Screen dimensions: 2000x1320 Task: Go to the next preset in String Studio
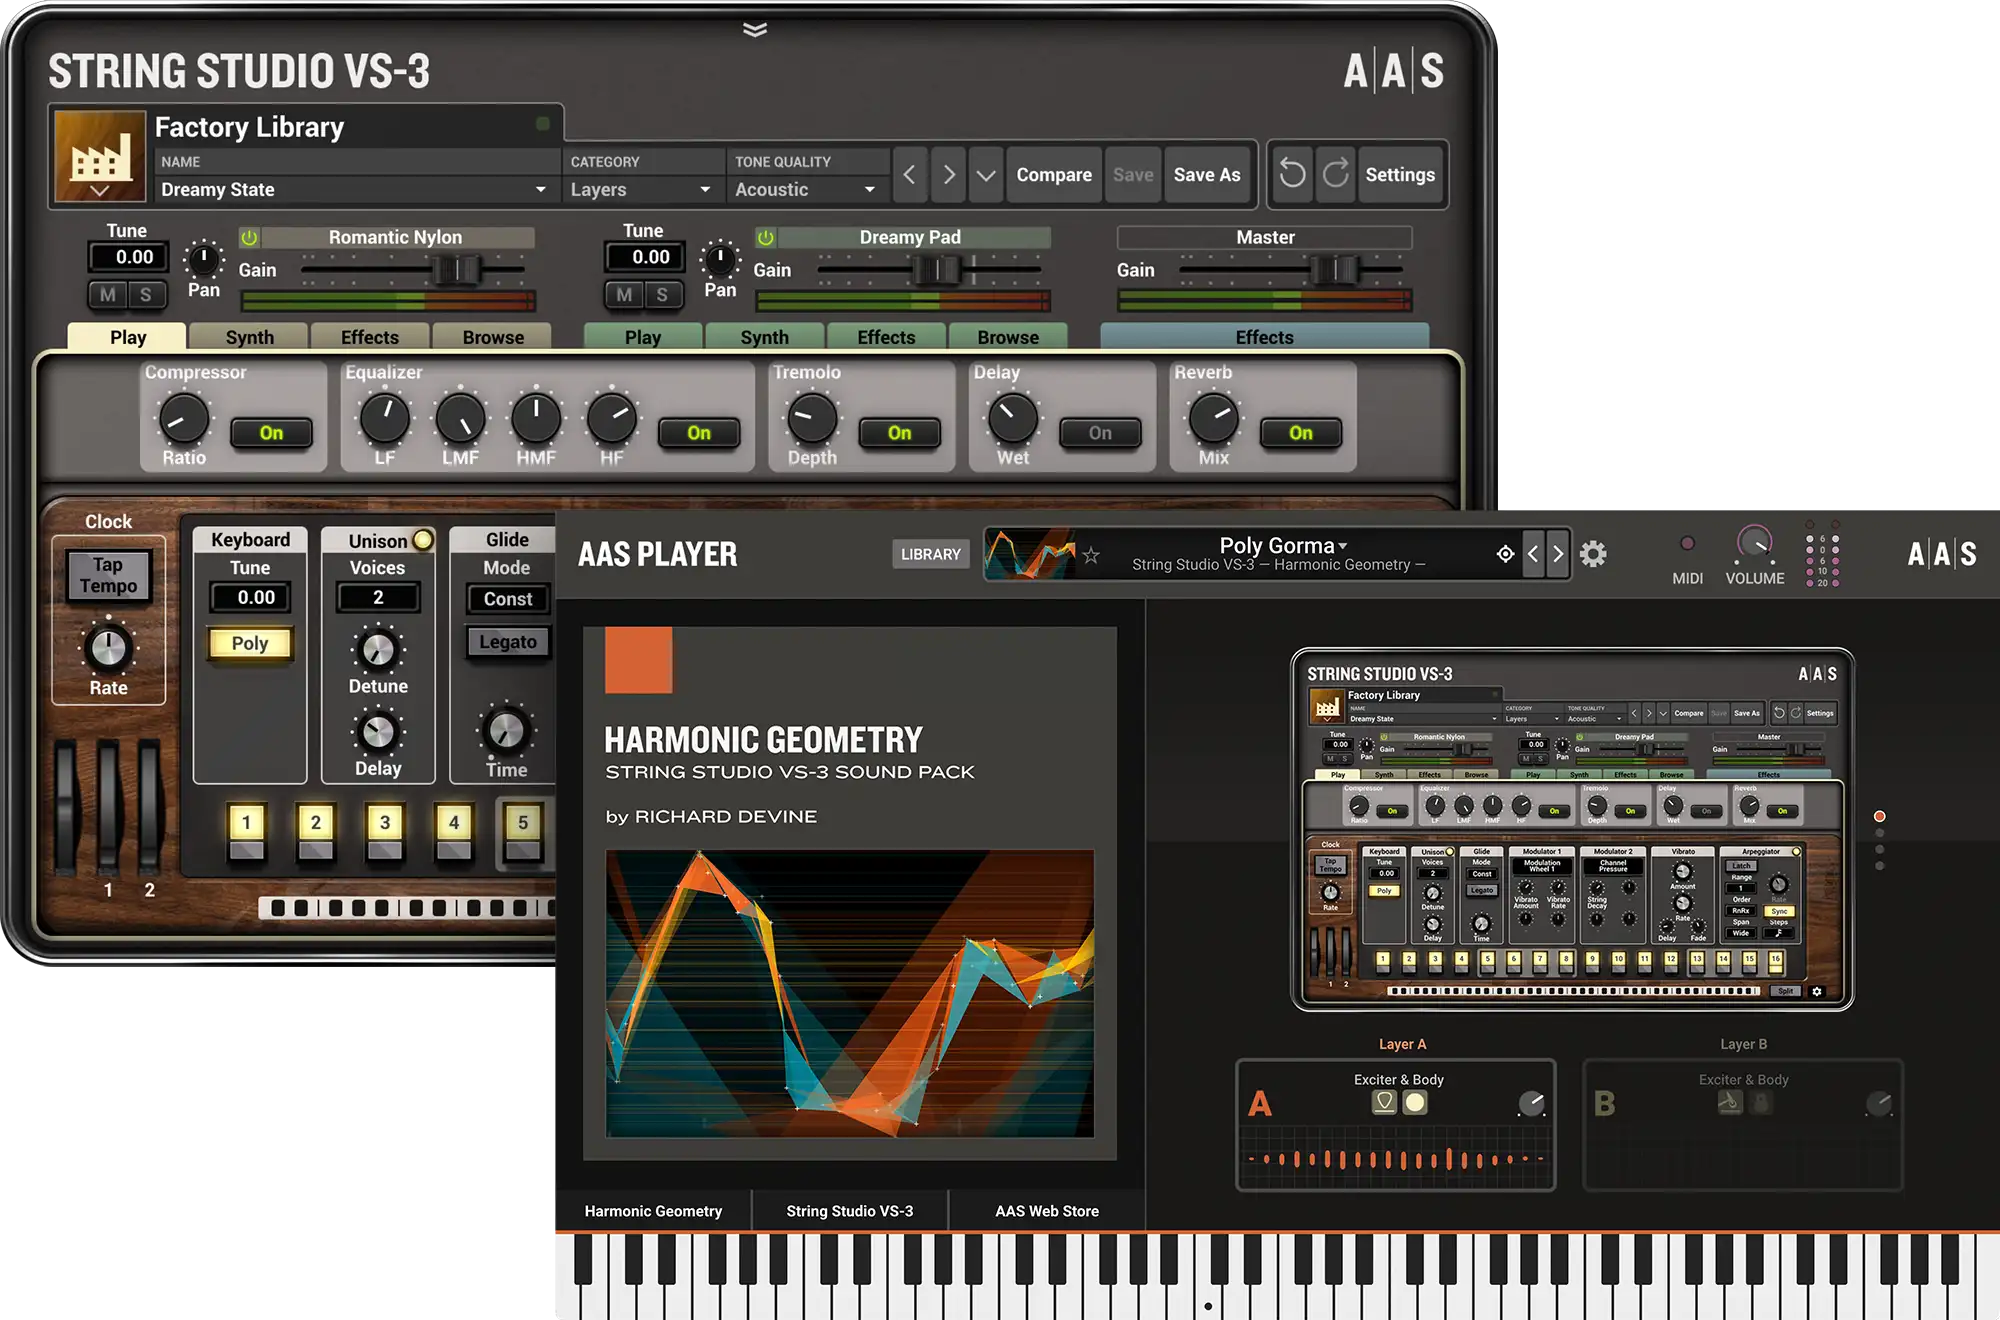tap(948, 174)
